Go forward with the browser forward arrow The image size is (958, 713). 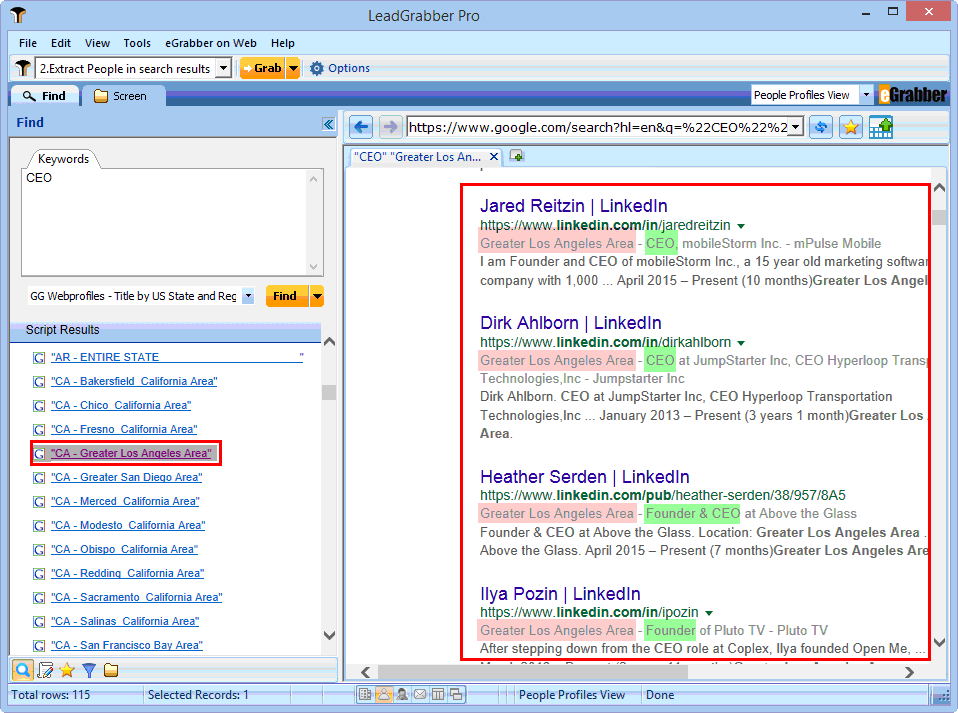click(x=390, y=127)
